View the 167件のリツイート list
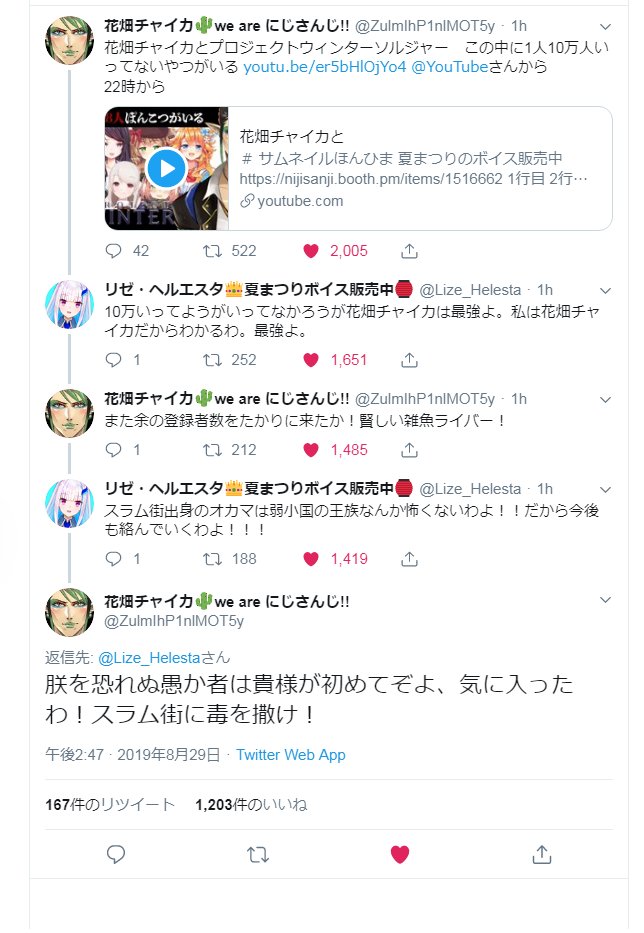Image resolution: width=644 pixels, height=933 pixels. click(x=110, y=804)
